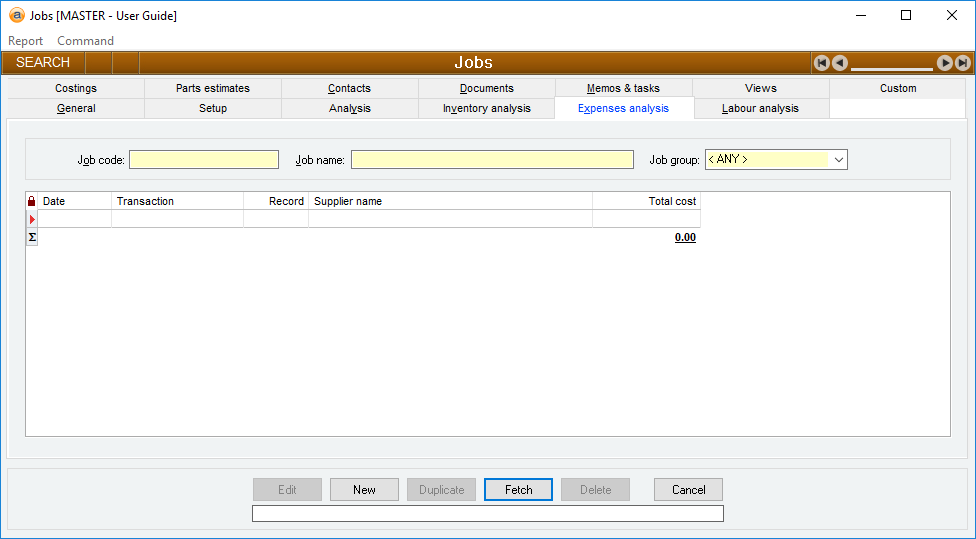976x539 pixels.
Task: Open the Command menu
Action: 85,41
